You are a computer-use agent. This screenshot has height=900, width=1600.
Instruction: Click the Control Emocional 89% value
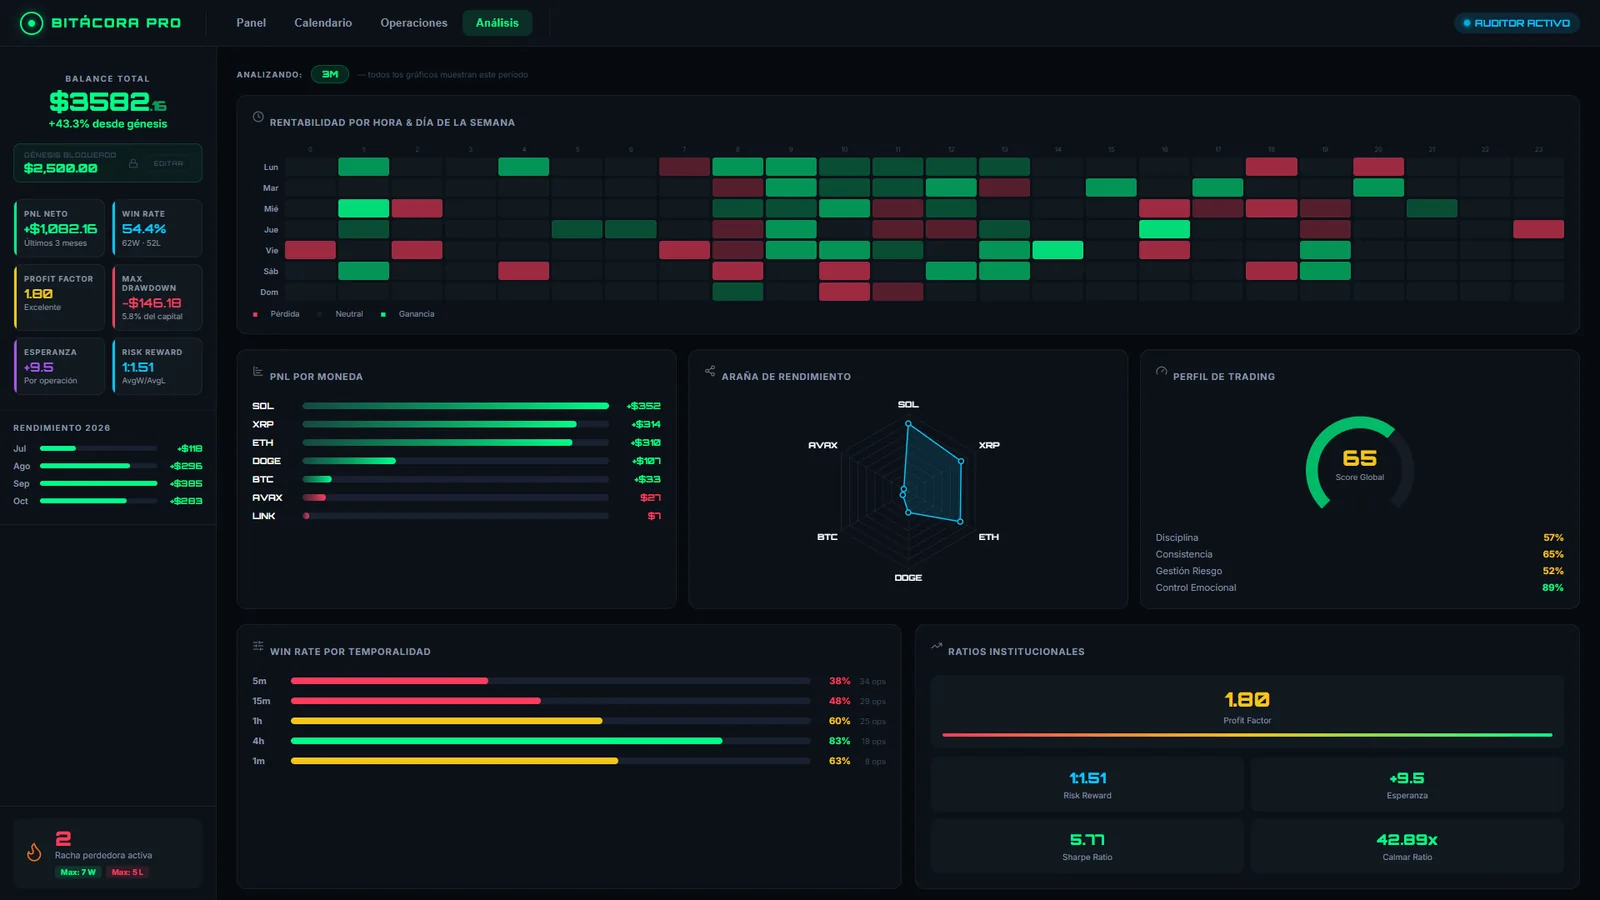click(x=1552, y=588)
